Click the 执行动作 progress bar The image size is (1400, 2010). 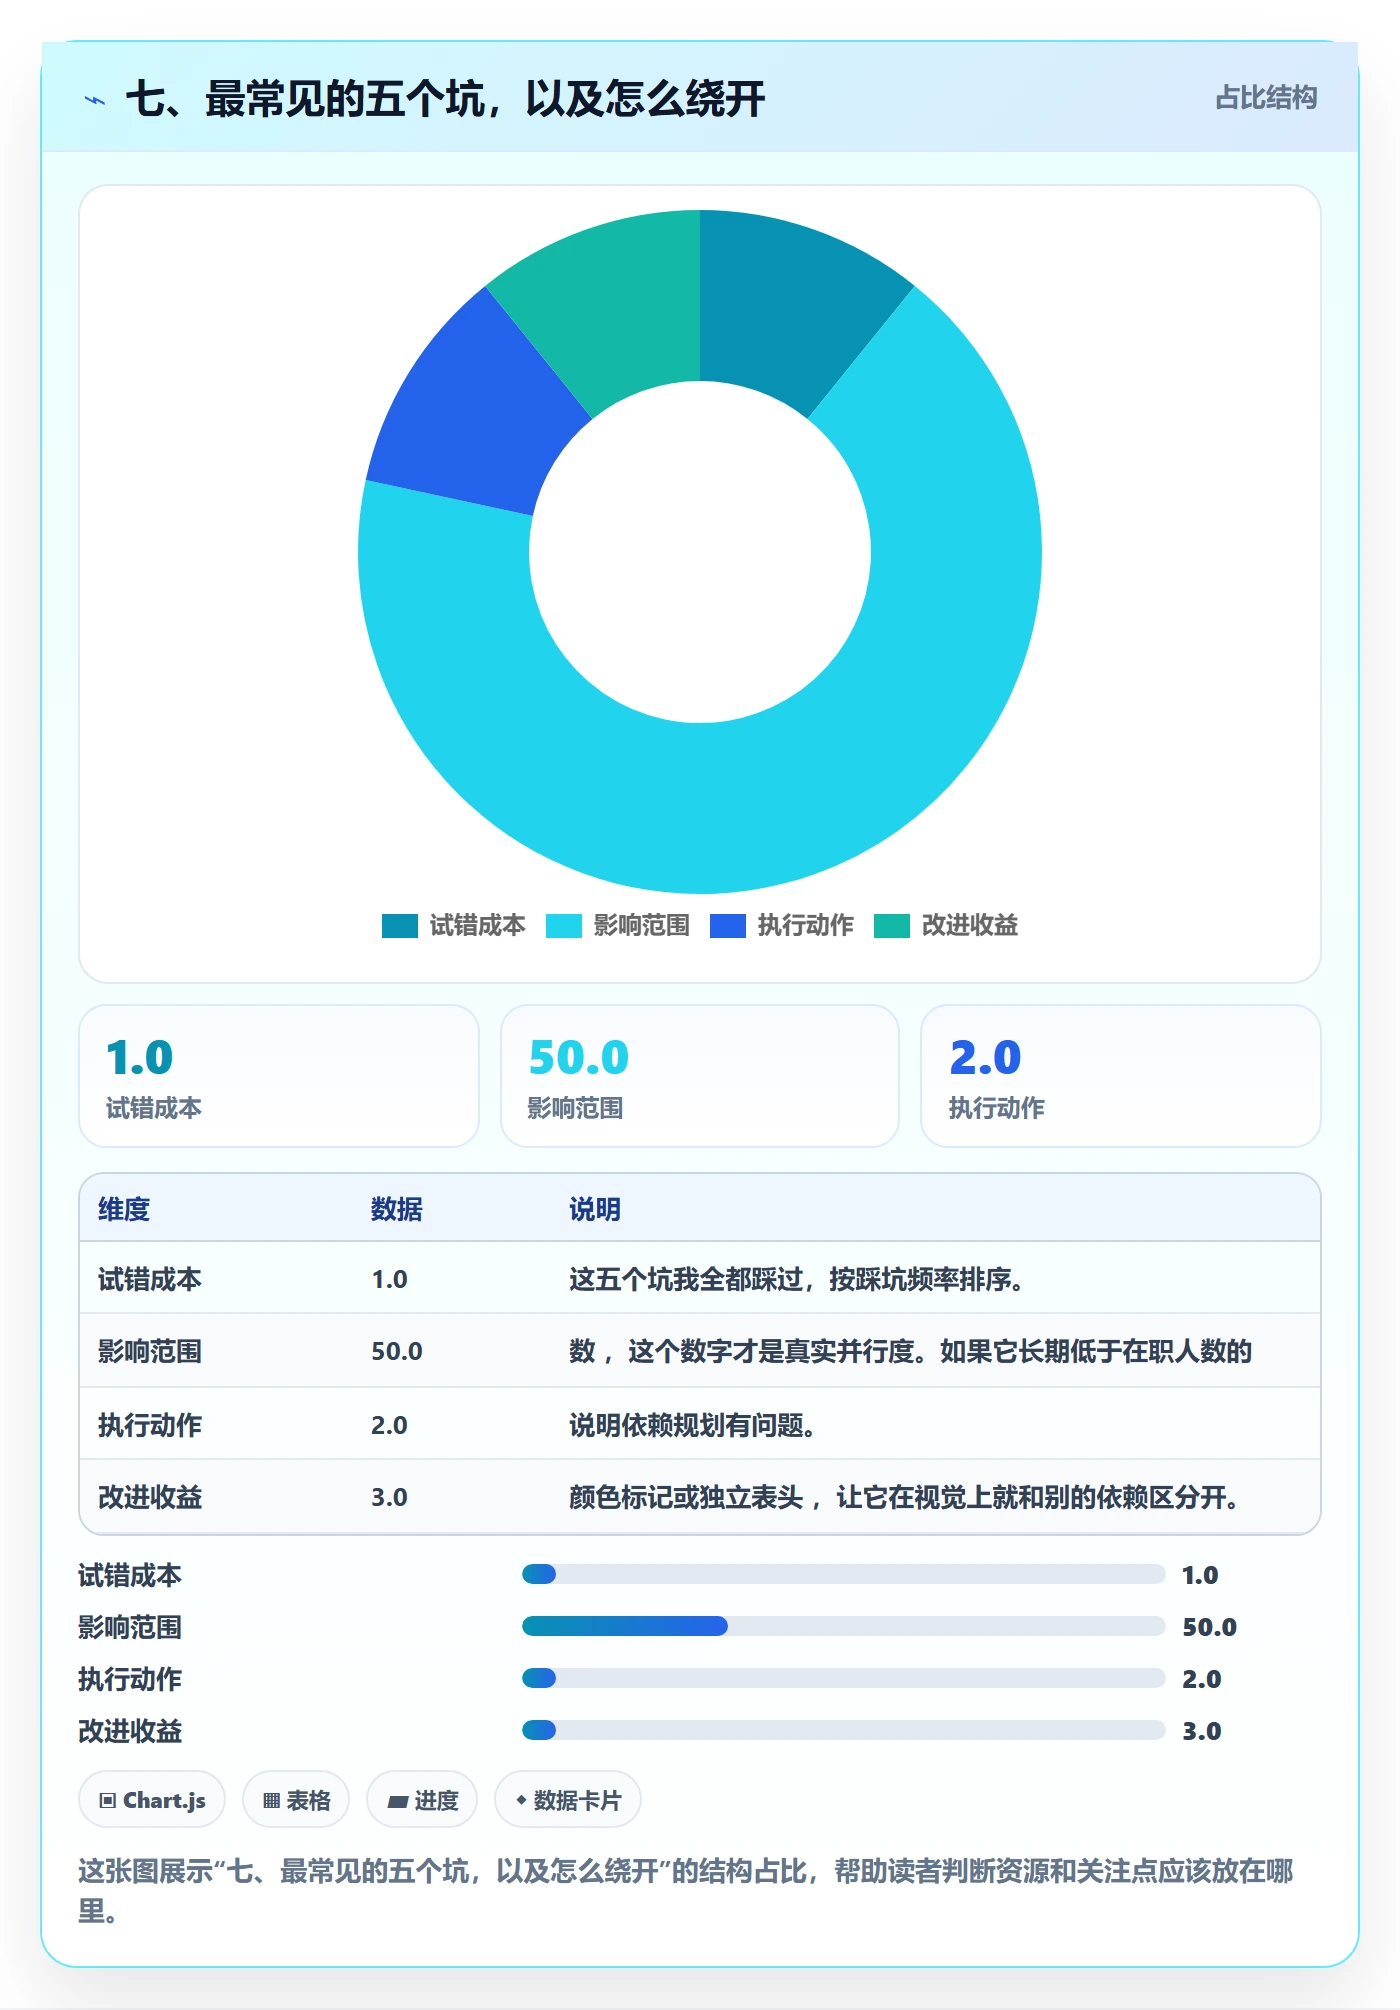pyautogui.click(x=843, y=1678)
